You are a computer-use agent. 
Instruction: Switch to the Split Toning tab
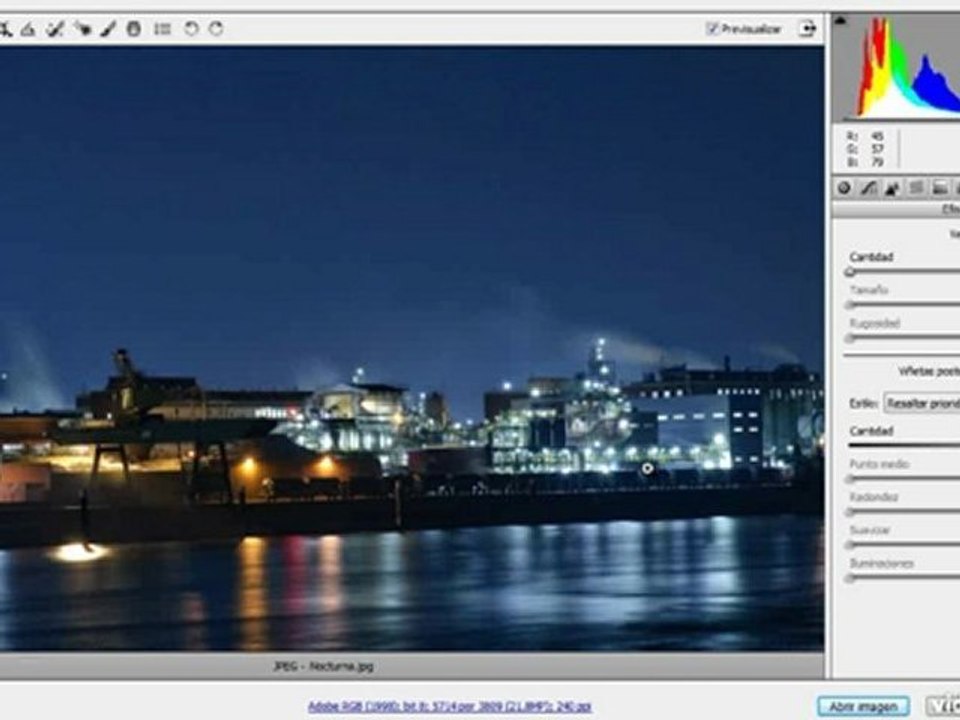[940, 188]
